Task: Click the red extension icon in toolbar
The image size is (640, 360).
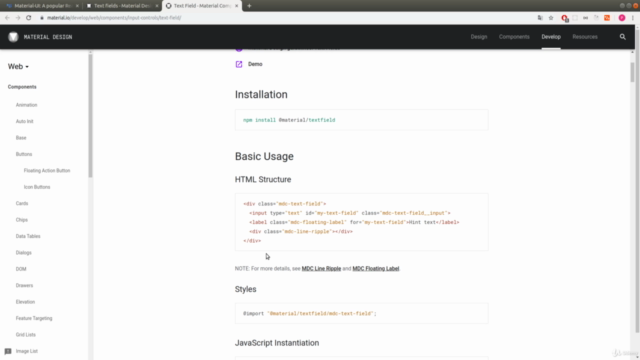Action: tap(564, 18)
